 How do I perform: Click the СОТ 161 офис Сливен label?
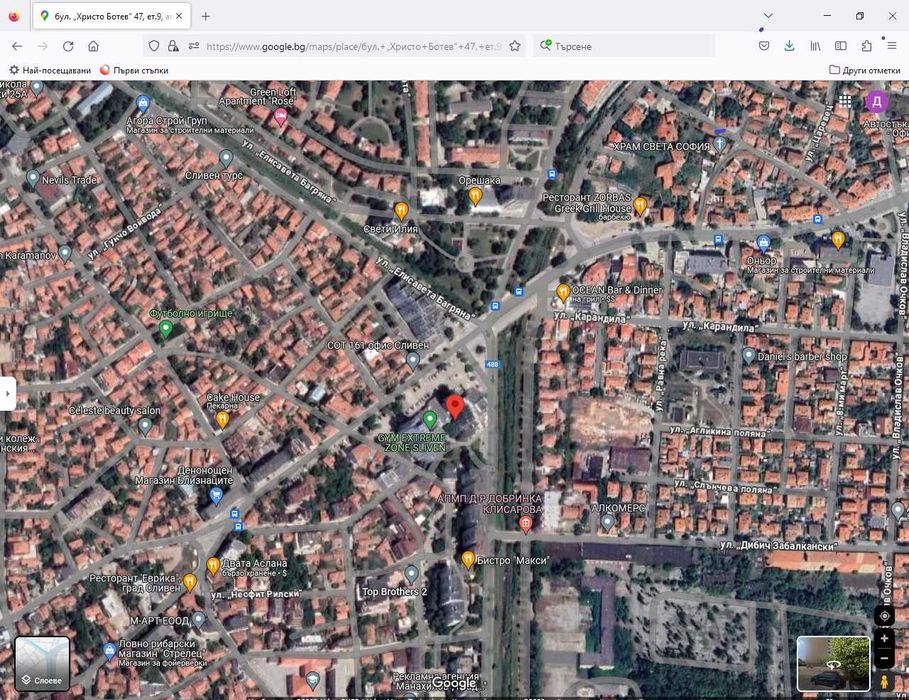pyautogui.click(x=378, y=345)
